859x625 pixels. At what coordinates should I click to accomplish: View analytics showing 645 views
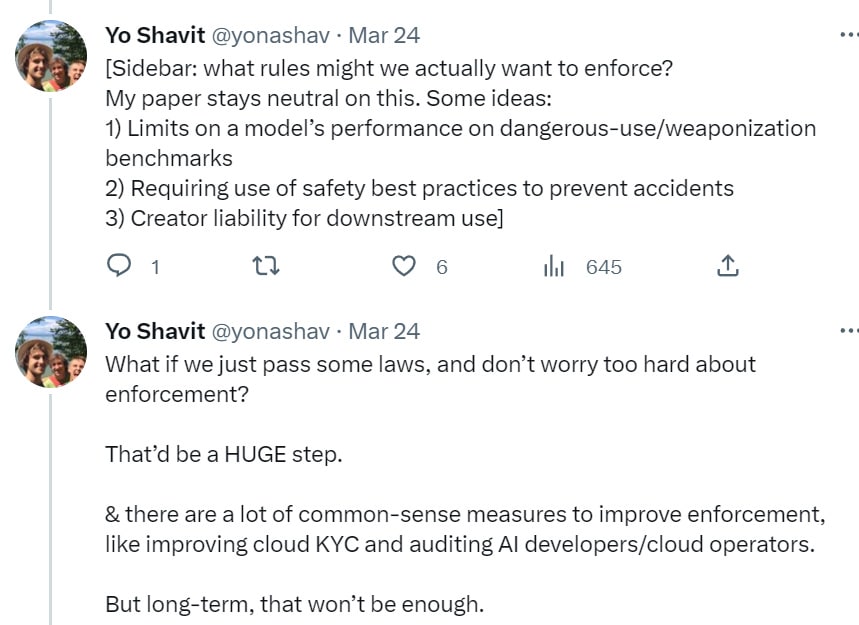click(x=554, y=266)
